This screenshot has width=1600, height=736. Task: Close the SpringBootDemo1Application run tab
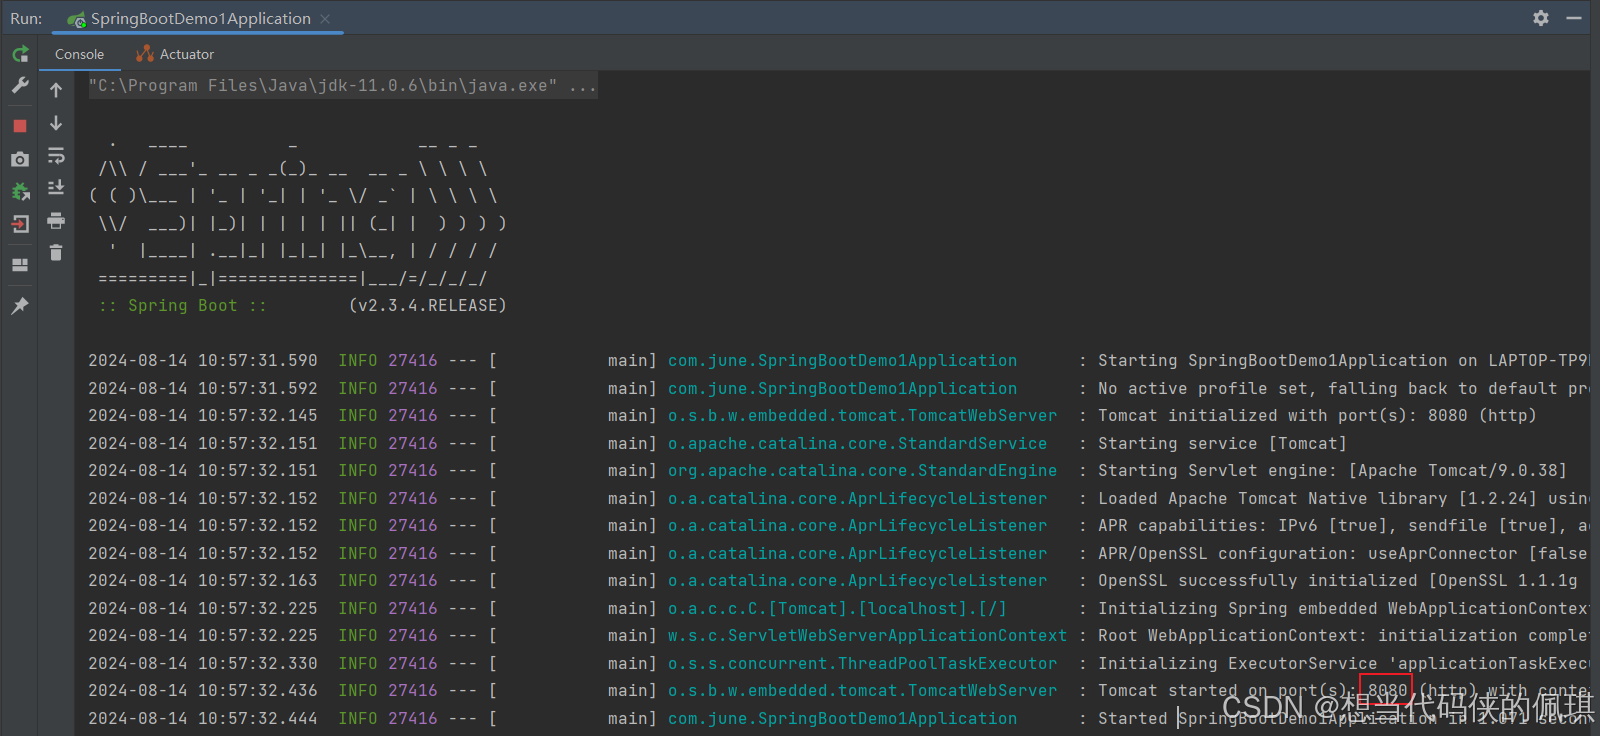coord(325,19)
